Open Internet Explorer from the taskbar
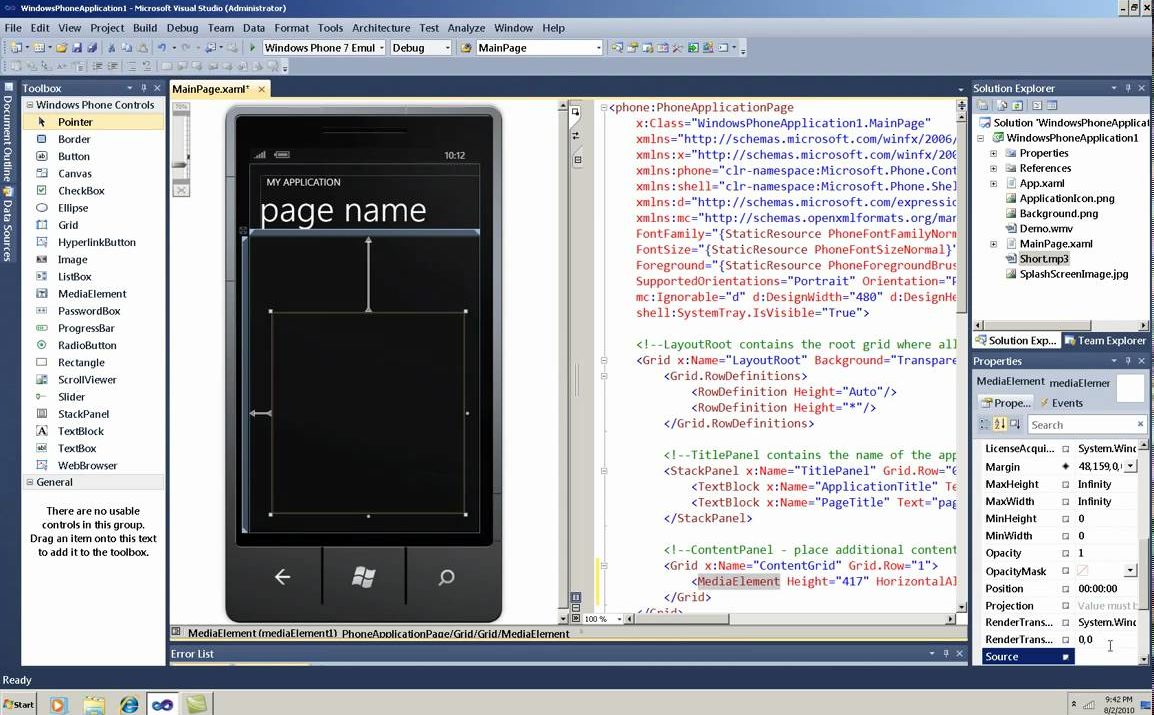Viewport: 1154px width, 715px height. 129,704
